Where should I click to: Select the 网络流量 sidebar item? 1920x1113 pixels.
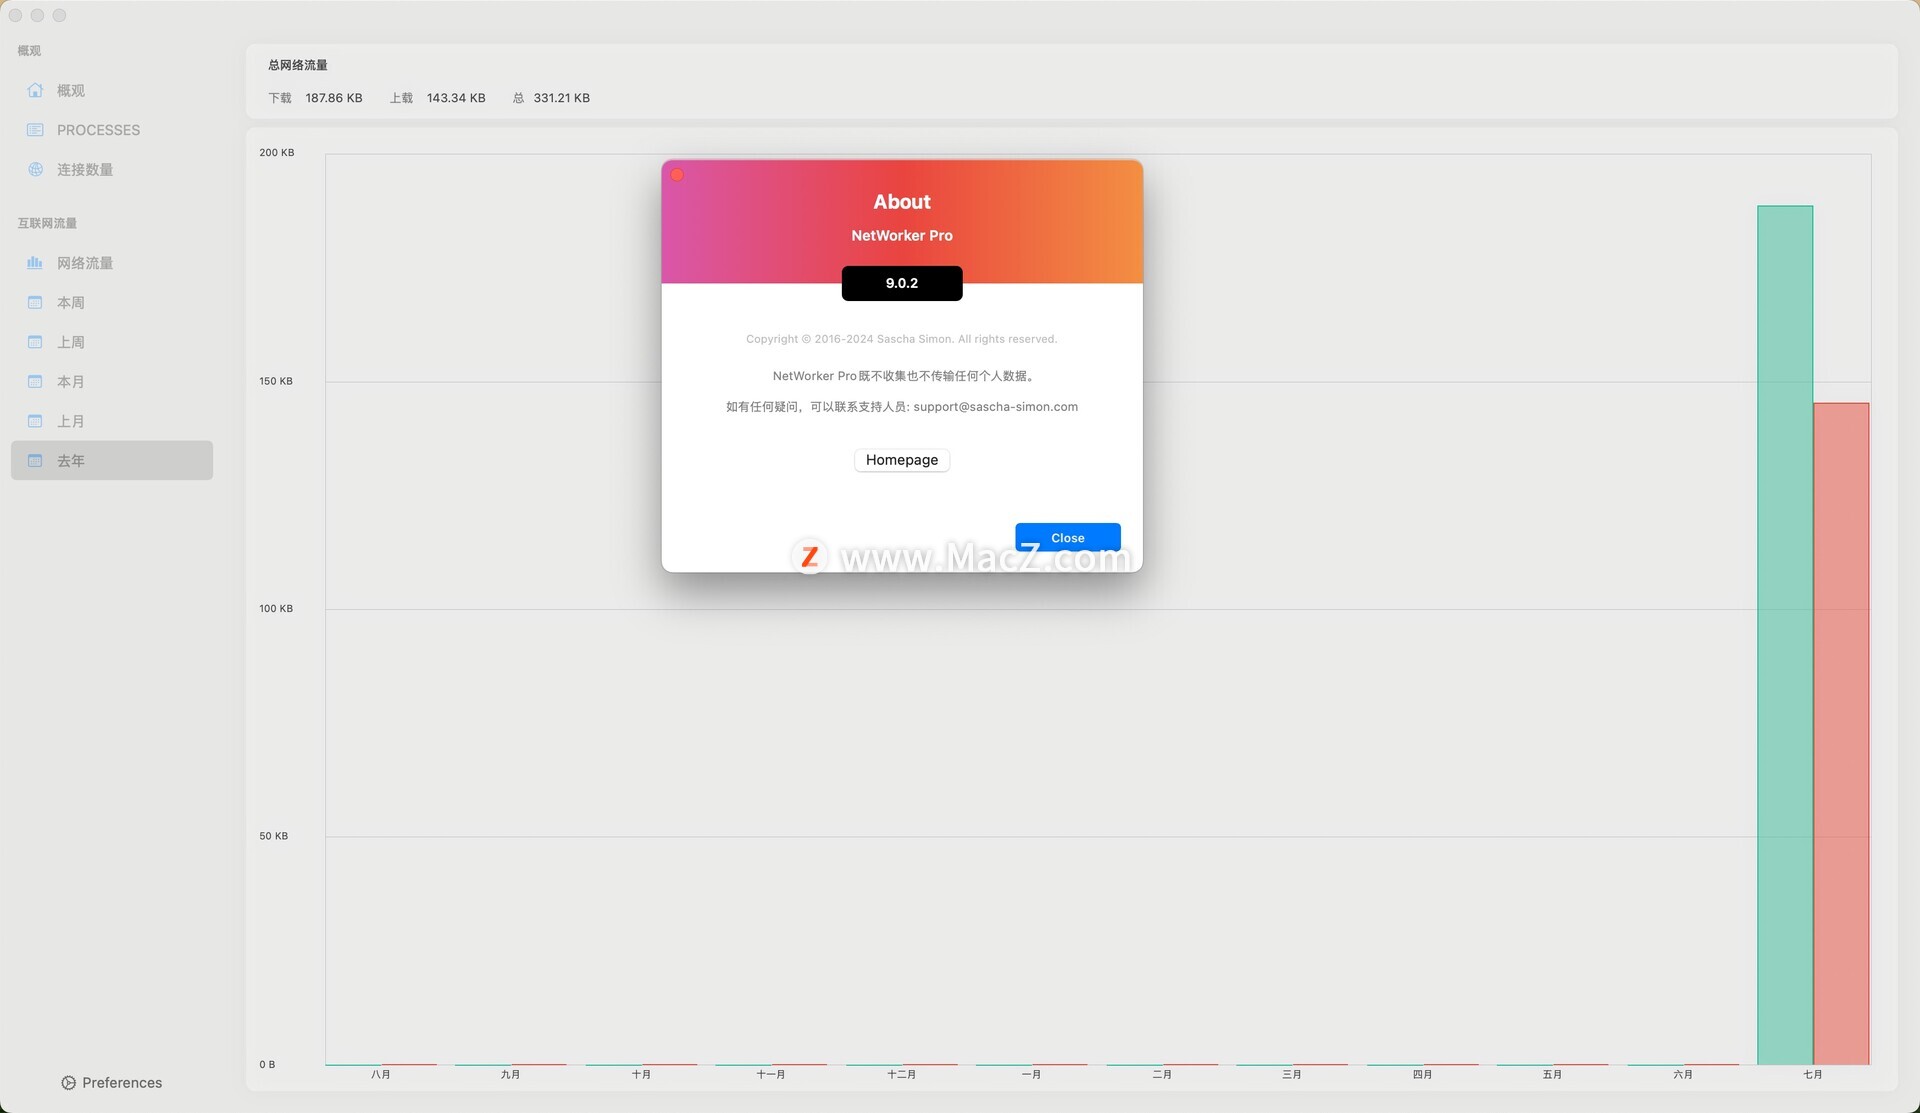(x=111, y=263)
